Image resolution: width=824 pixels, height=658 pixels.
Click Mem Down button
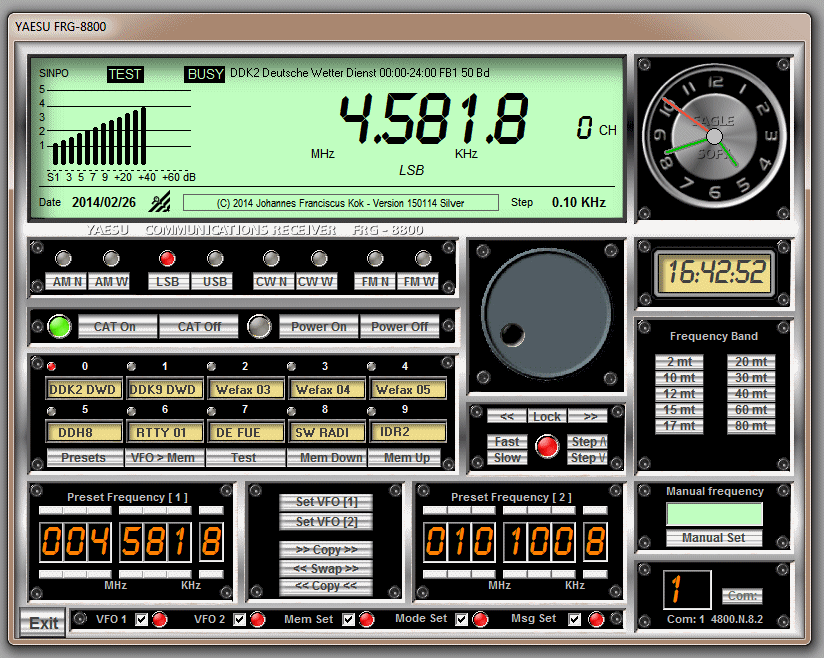[327, 458]
